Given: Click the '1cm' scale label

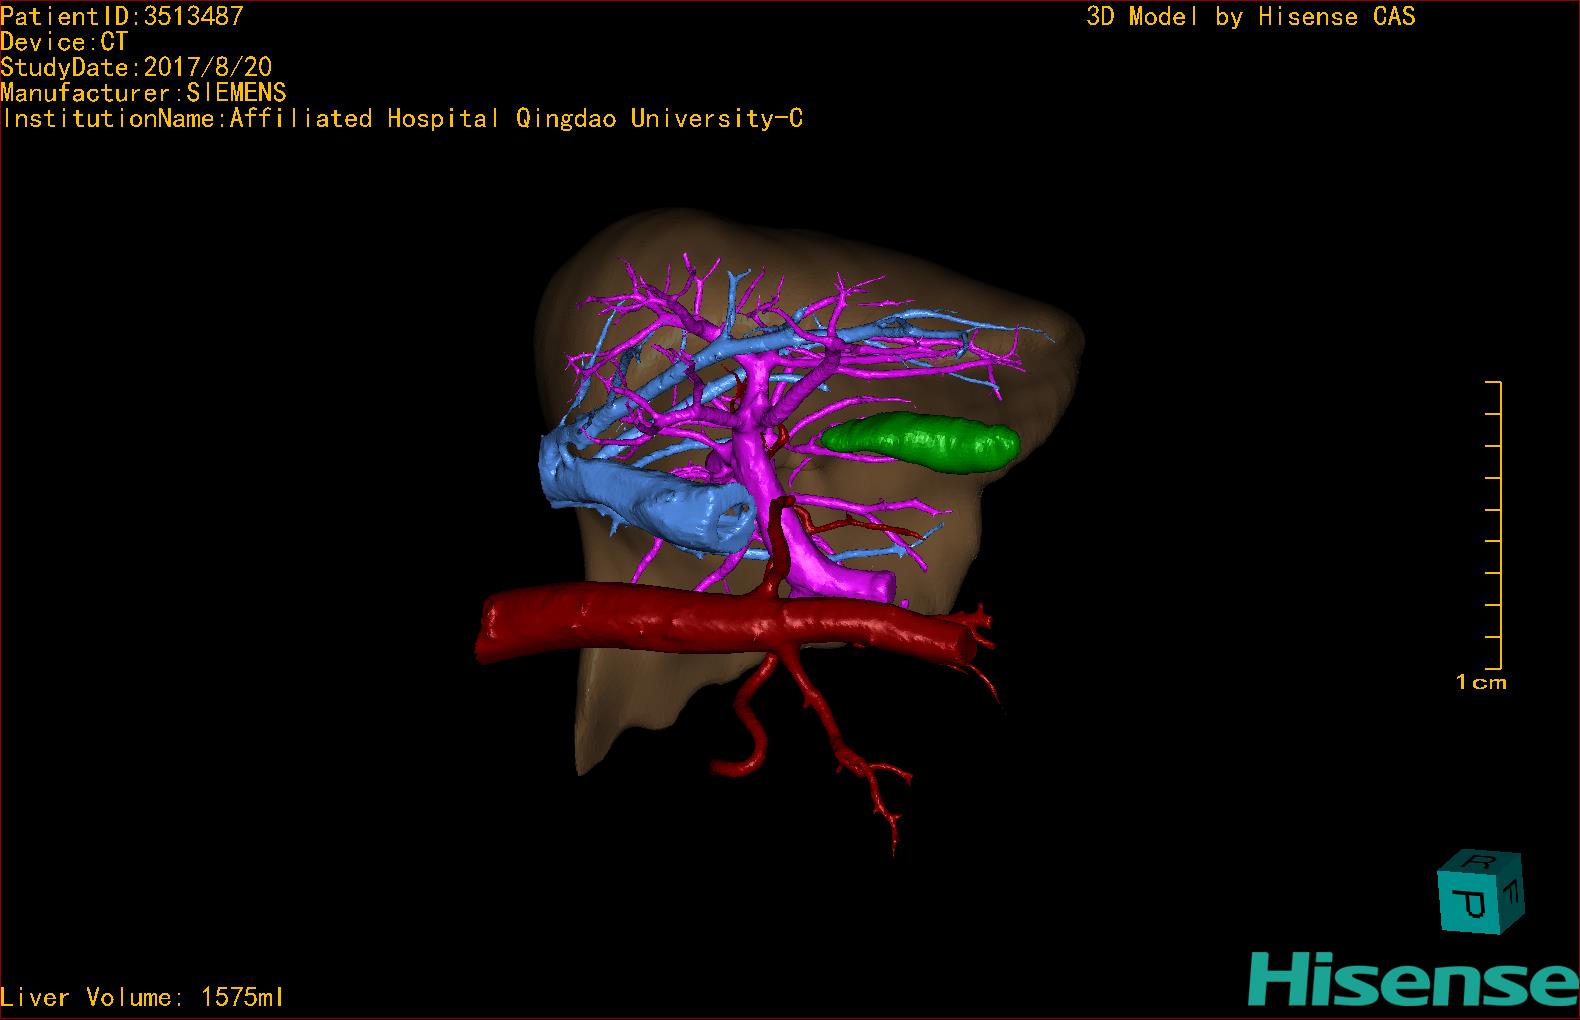Looking at the screenshot, I should point(1481,682).
